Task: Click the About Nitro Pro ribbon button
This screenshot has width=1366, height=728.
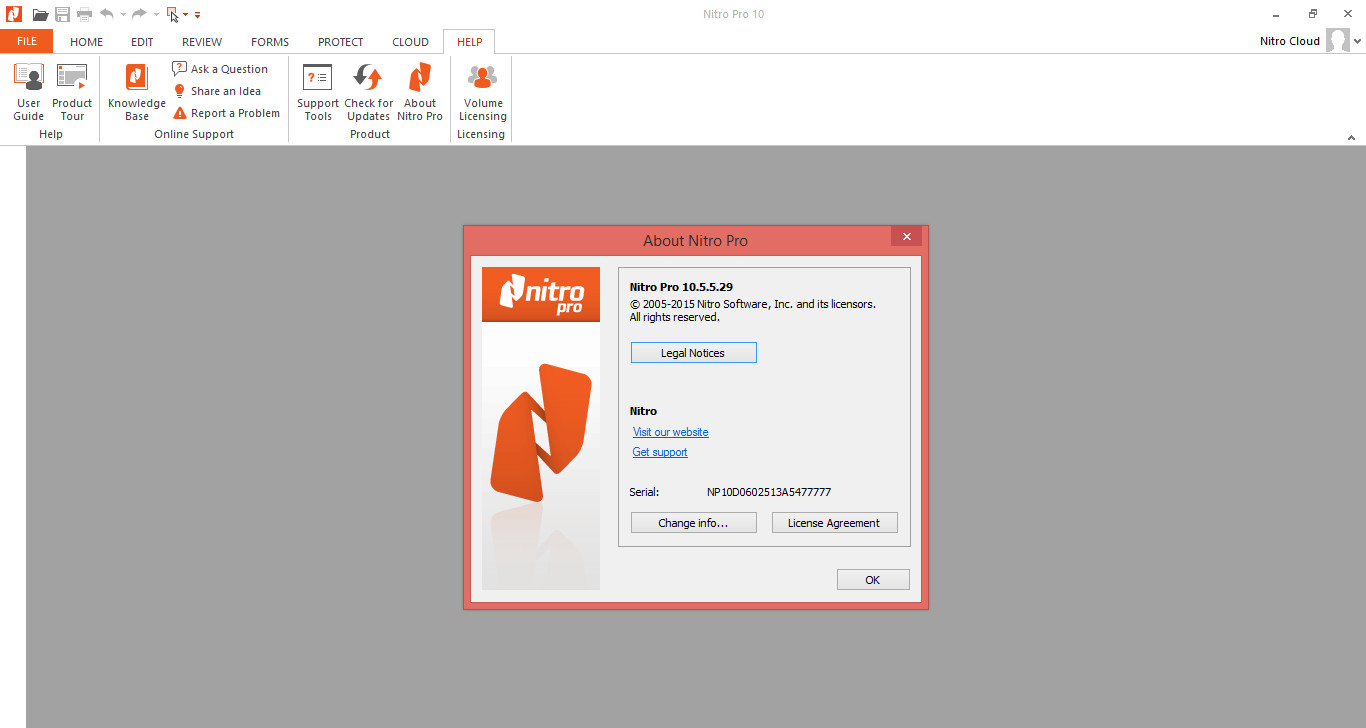Action: (x=420, y=92)
